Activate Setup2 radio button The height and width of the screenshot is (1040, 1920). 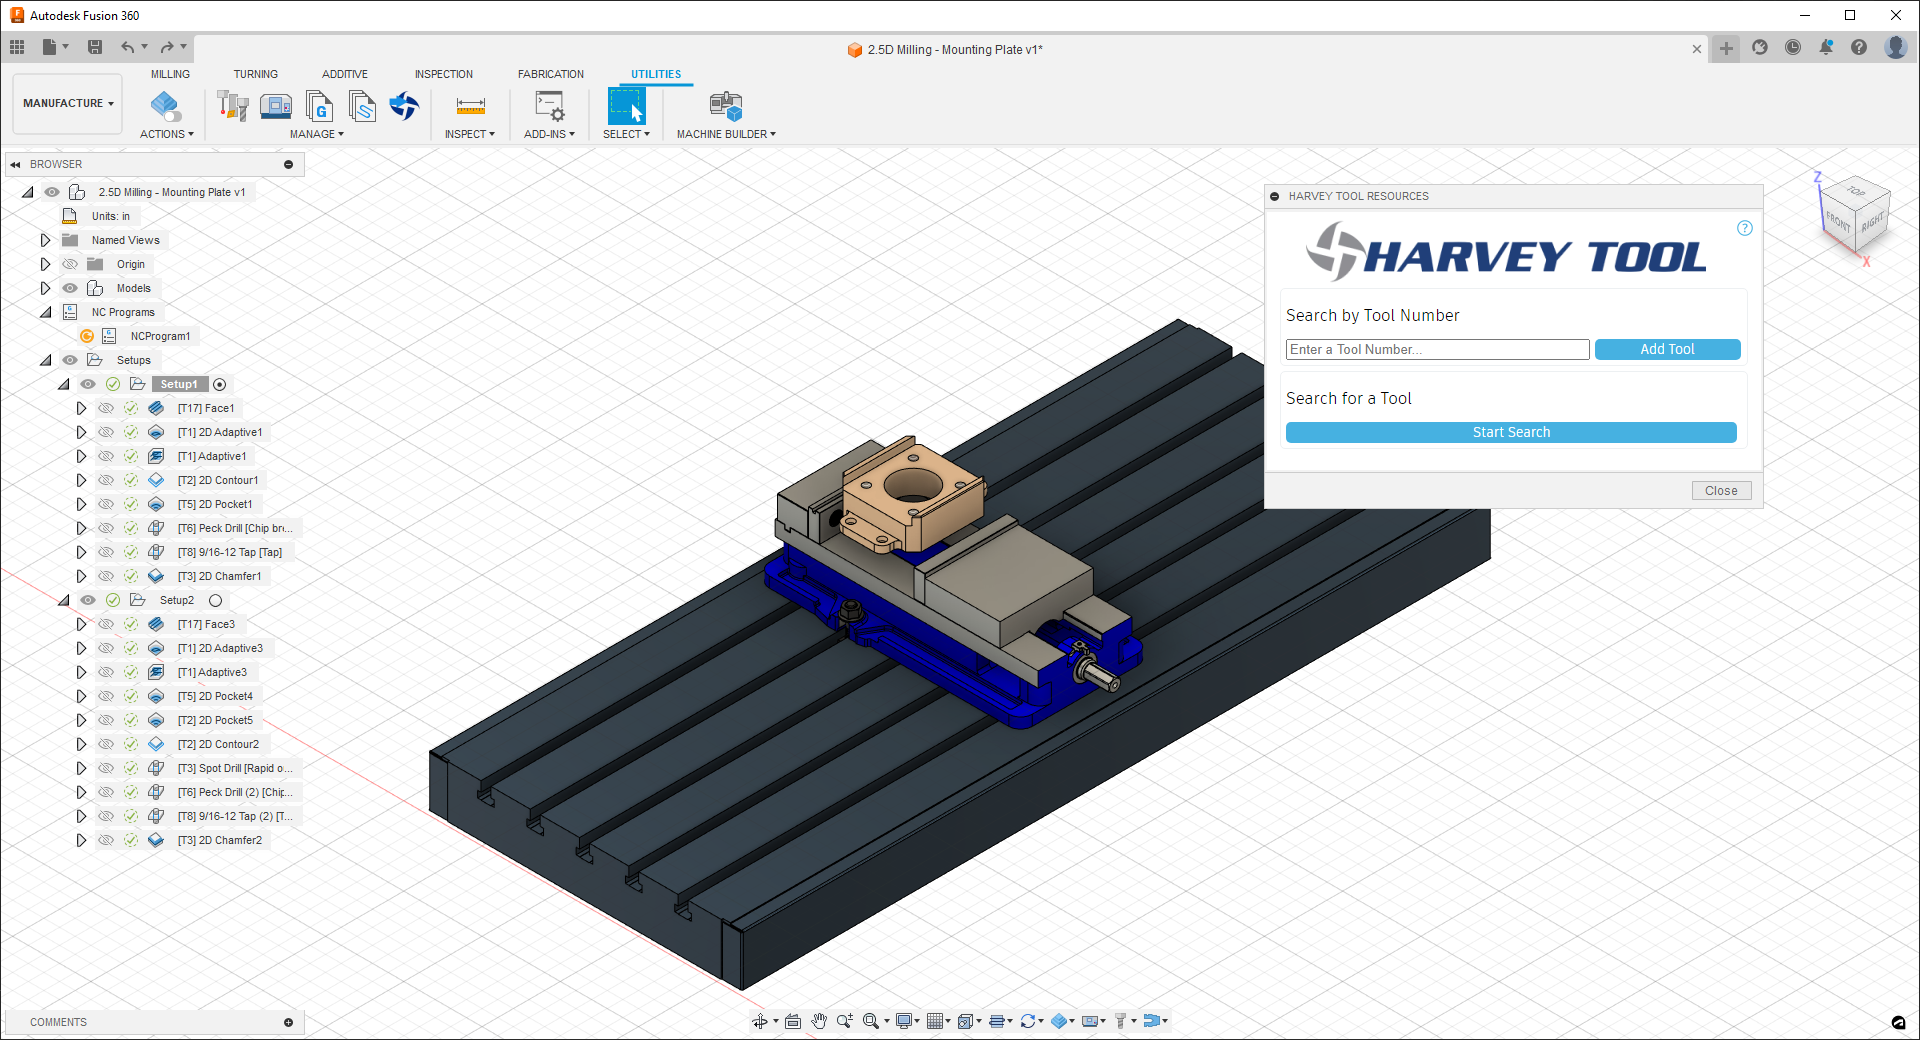point(215,600)
